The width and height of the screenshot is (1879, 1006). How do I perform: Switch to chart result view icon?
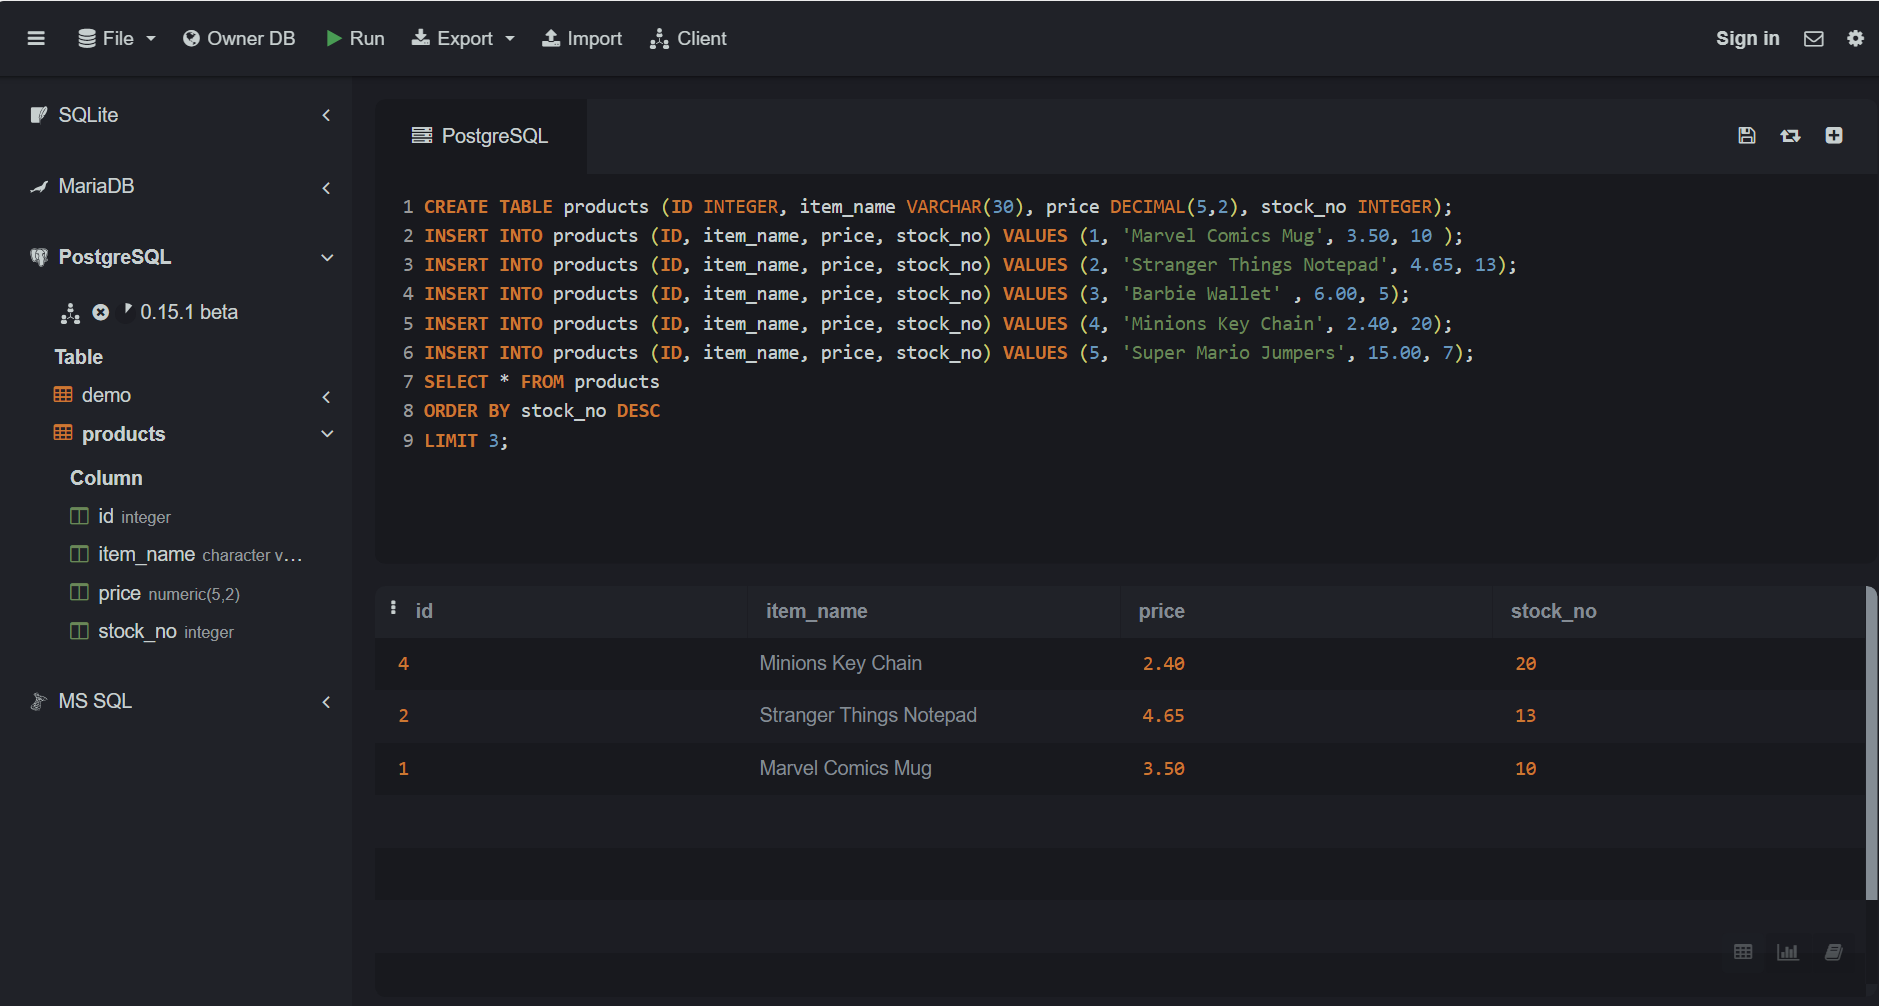point(1787,952)
